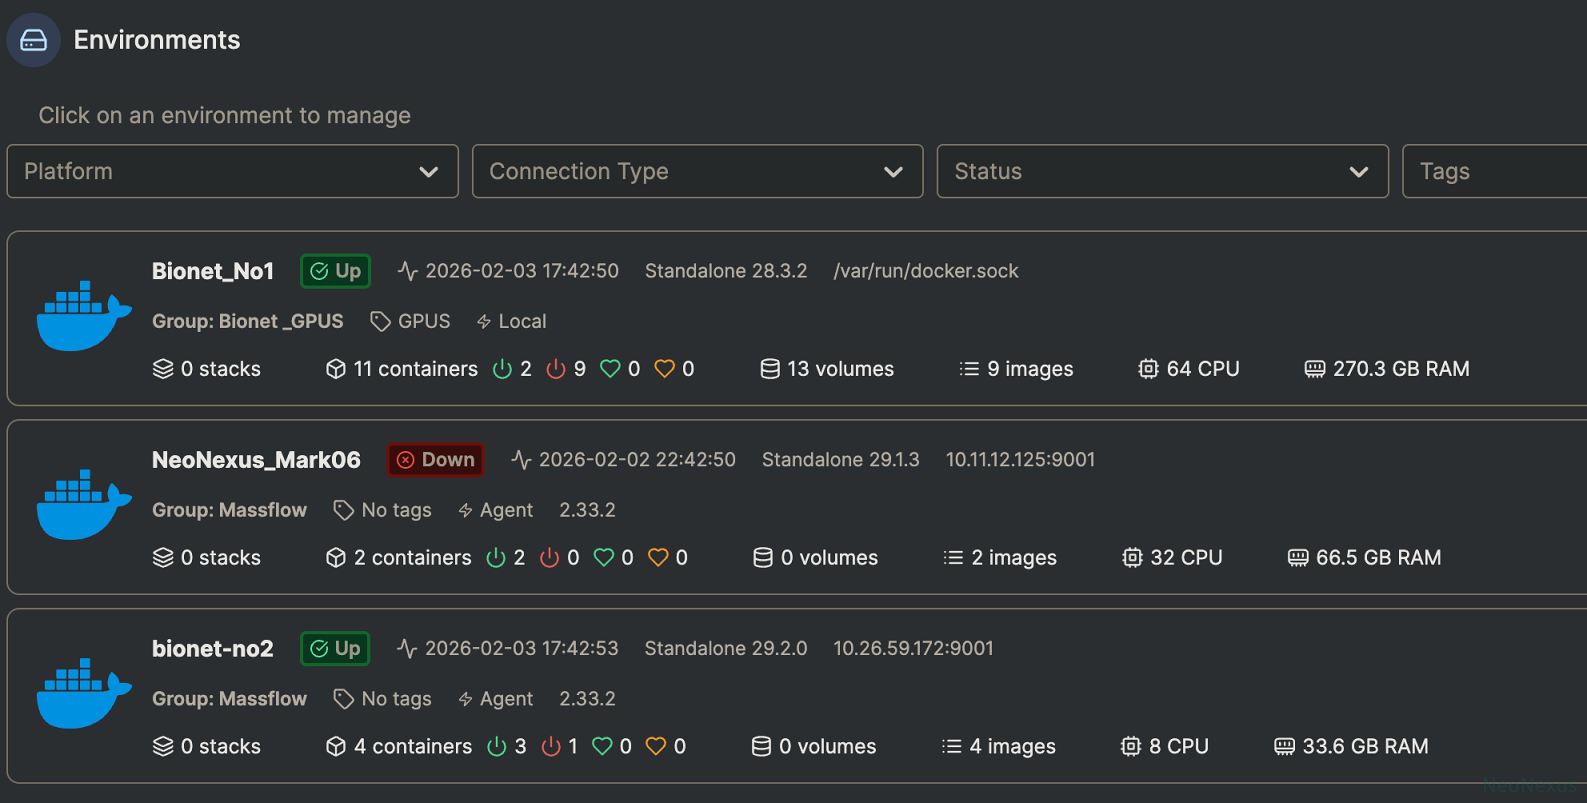Click the RAM memory icon for NeoNexus_Mark06

point(1298,558)
